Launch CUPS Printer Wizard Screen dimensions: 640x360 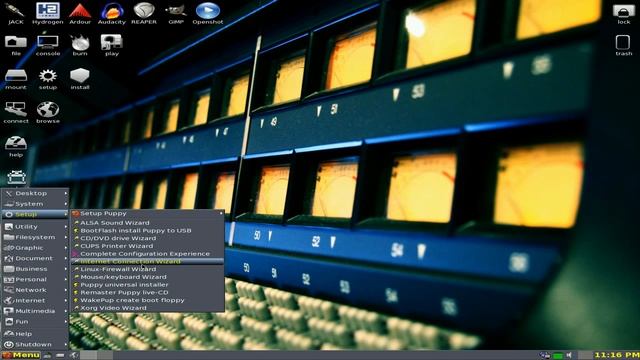147,246
